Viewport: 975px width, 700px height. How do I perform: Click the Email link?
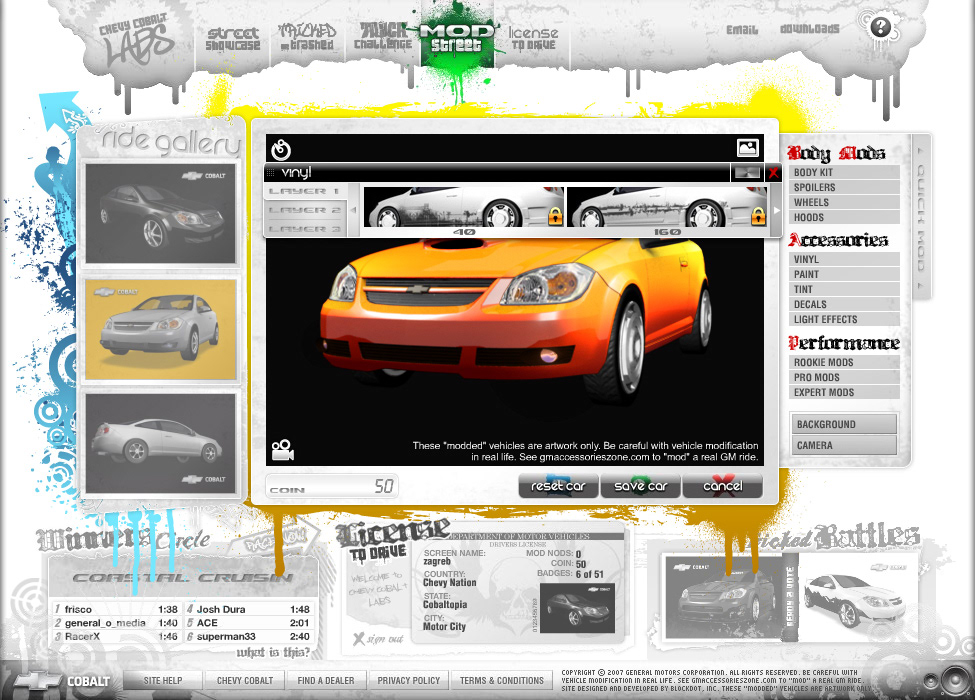742,30
